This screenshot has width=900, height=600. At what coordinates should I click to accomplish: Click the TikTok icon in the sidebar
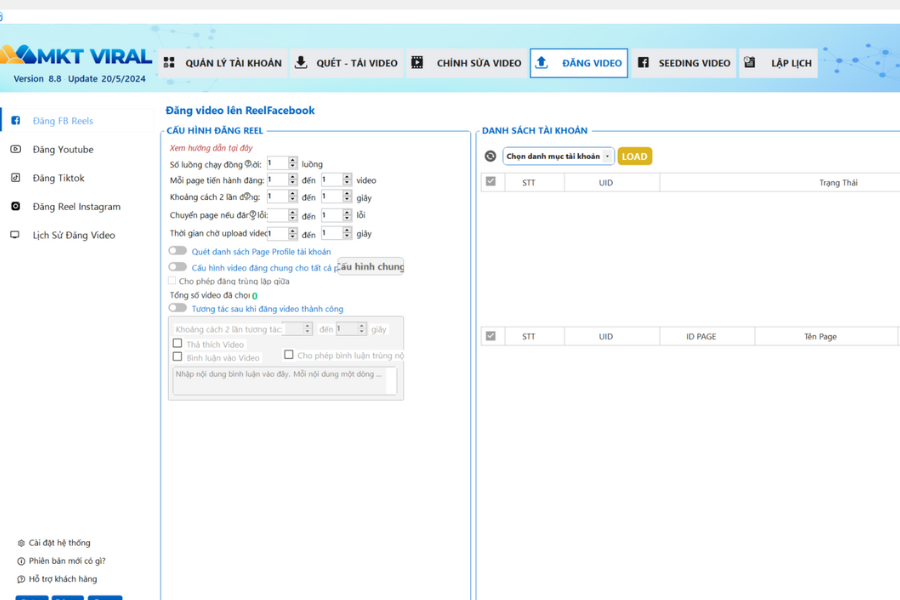click(16, 178)
